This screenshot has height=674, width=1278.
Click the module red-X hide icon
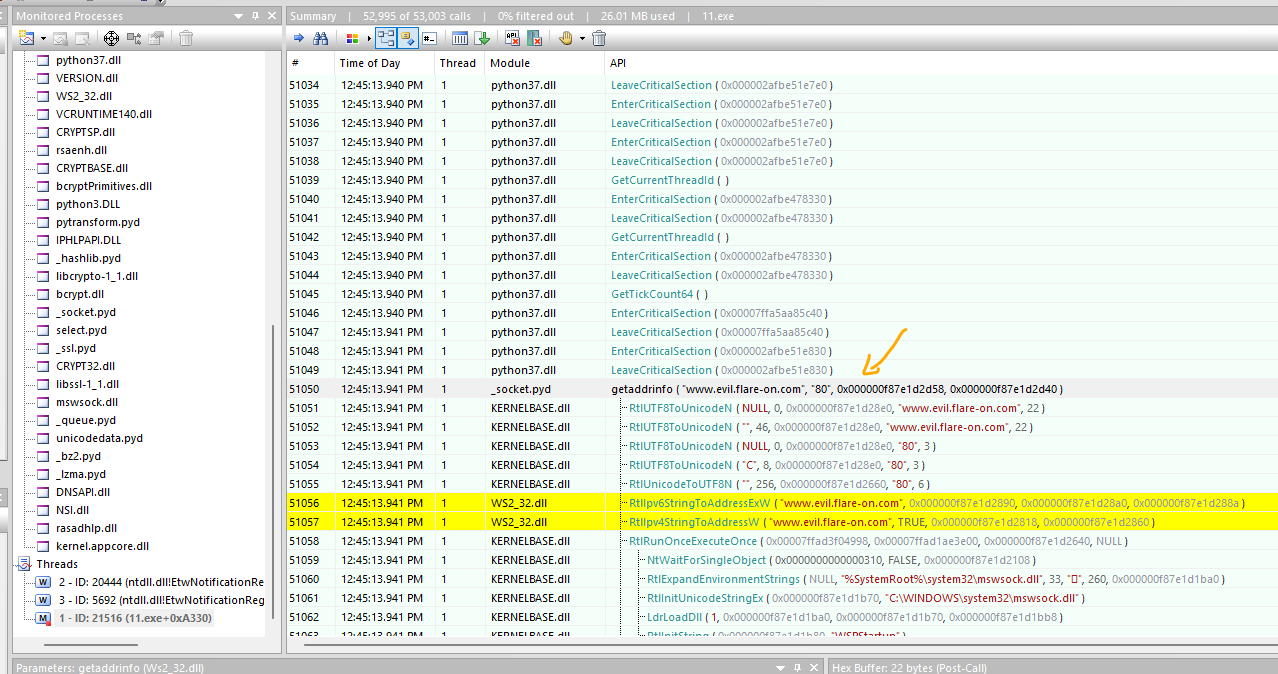click(535, 38)
